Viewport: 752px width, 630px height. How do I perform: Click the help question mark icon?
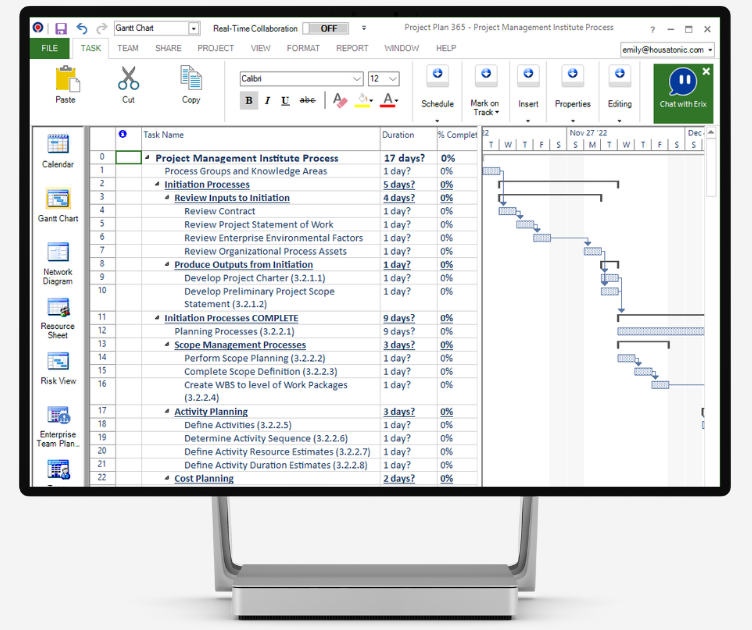(652, 29)
